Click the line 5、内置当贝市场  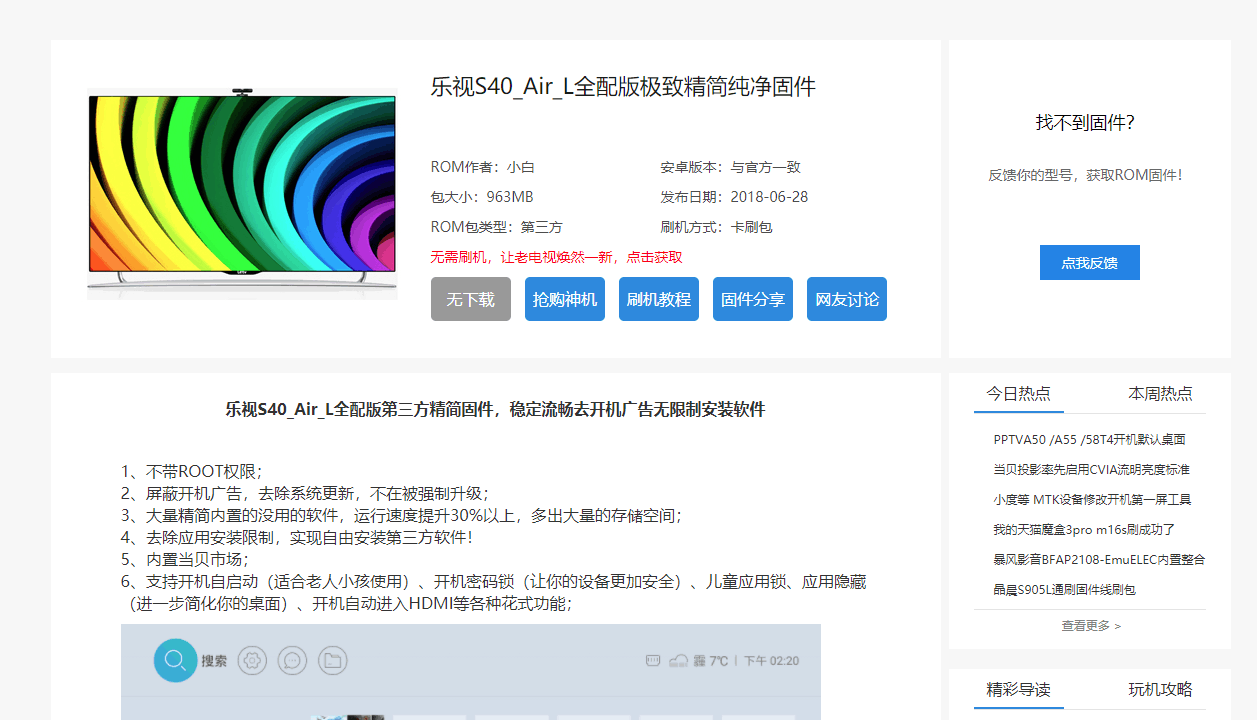tap(185, 559)
